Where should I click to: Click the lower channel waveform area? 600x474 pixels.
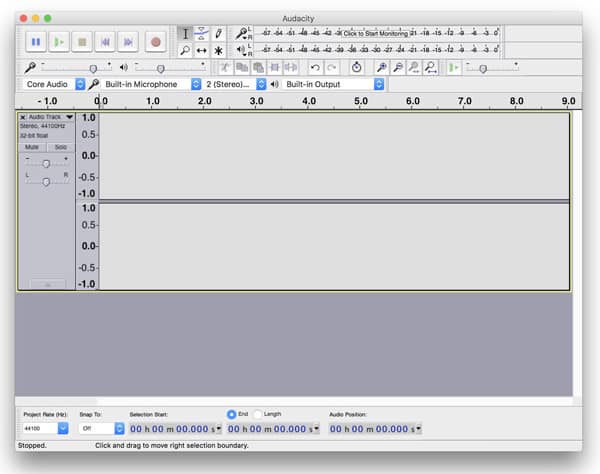[x=334, y=246]
